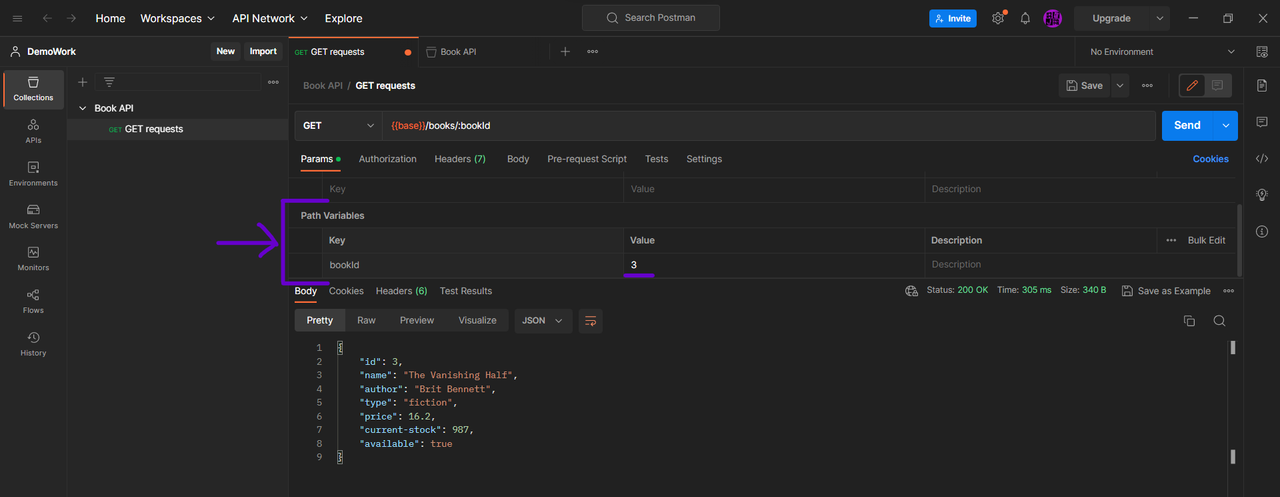1280x497 pixels.
Task: Open the settings gear icon
Action: (x=997, y=18)
